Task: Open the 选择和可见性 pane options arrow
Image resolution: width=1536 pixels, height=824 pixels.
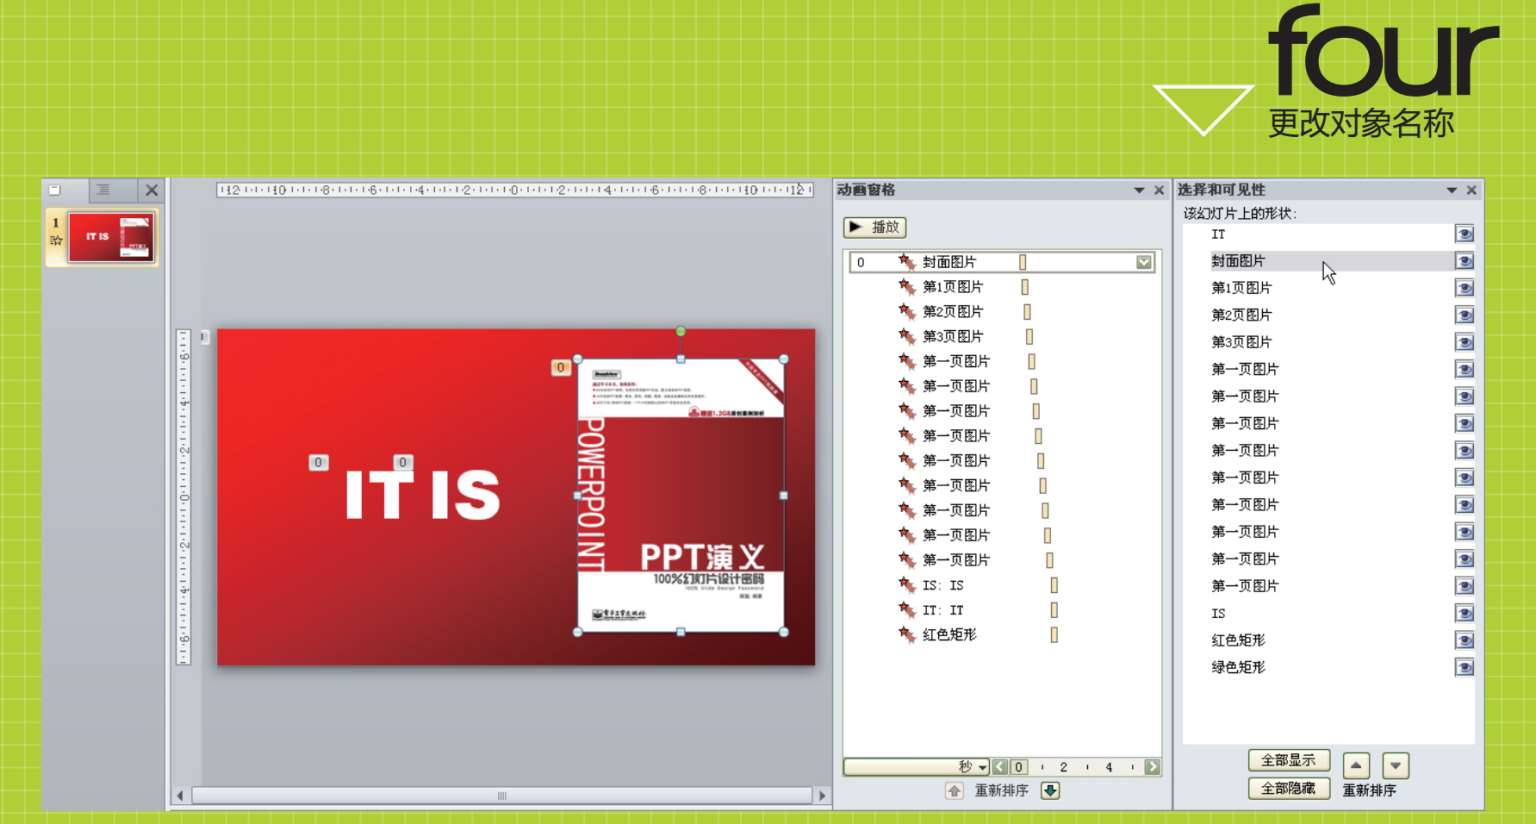Action: (x=1451, y=190)
